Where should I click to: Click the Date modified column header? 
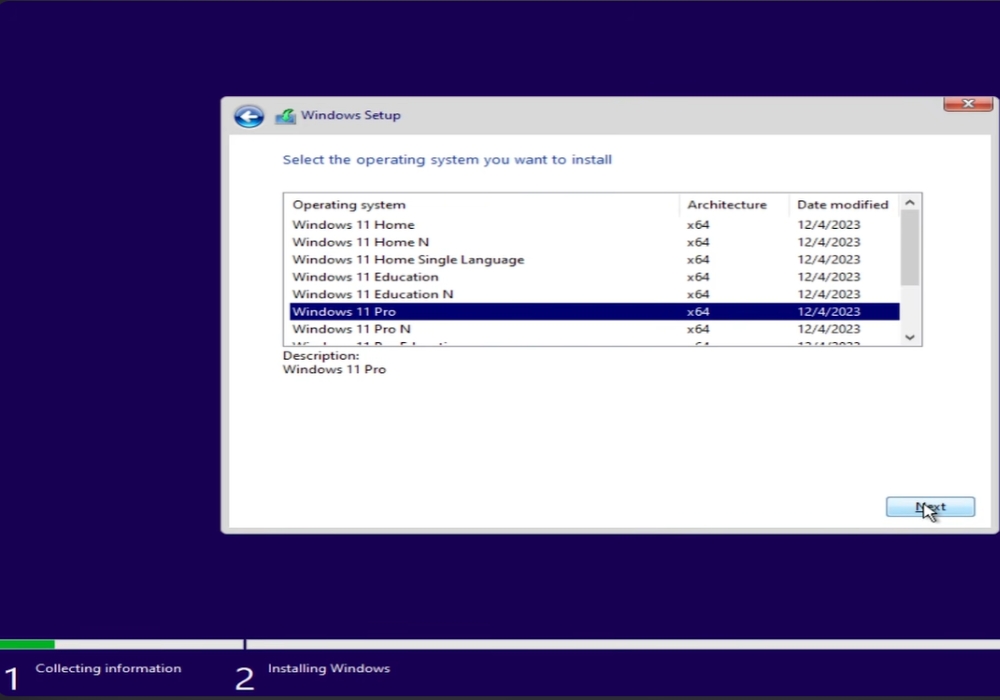tap(844, 205)
